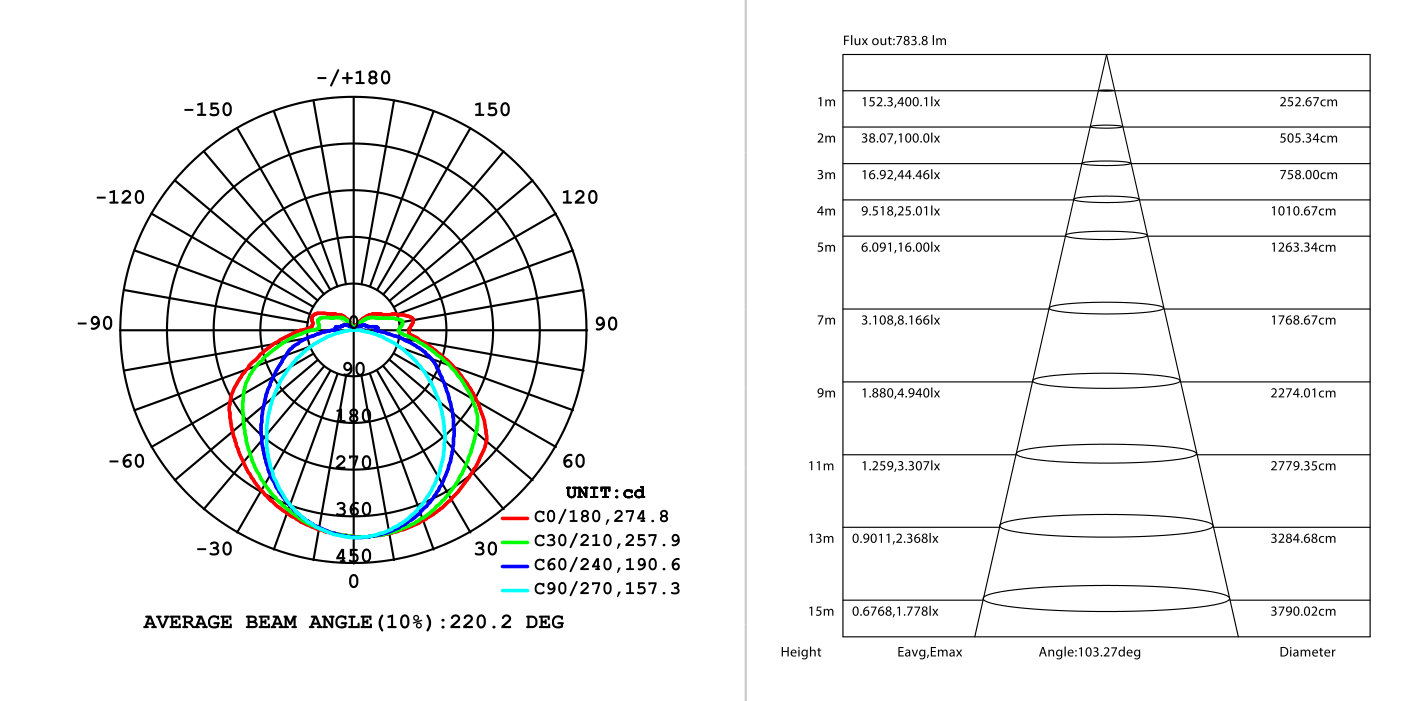This screenshot has width=1412, height=701.
Task: Click the 13m height label
Action: coord(822,540)
